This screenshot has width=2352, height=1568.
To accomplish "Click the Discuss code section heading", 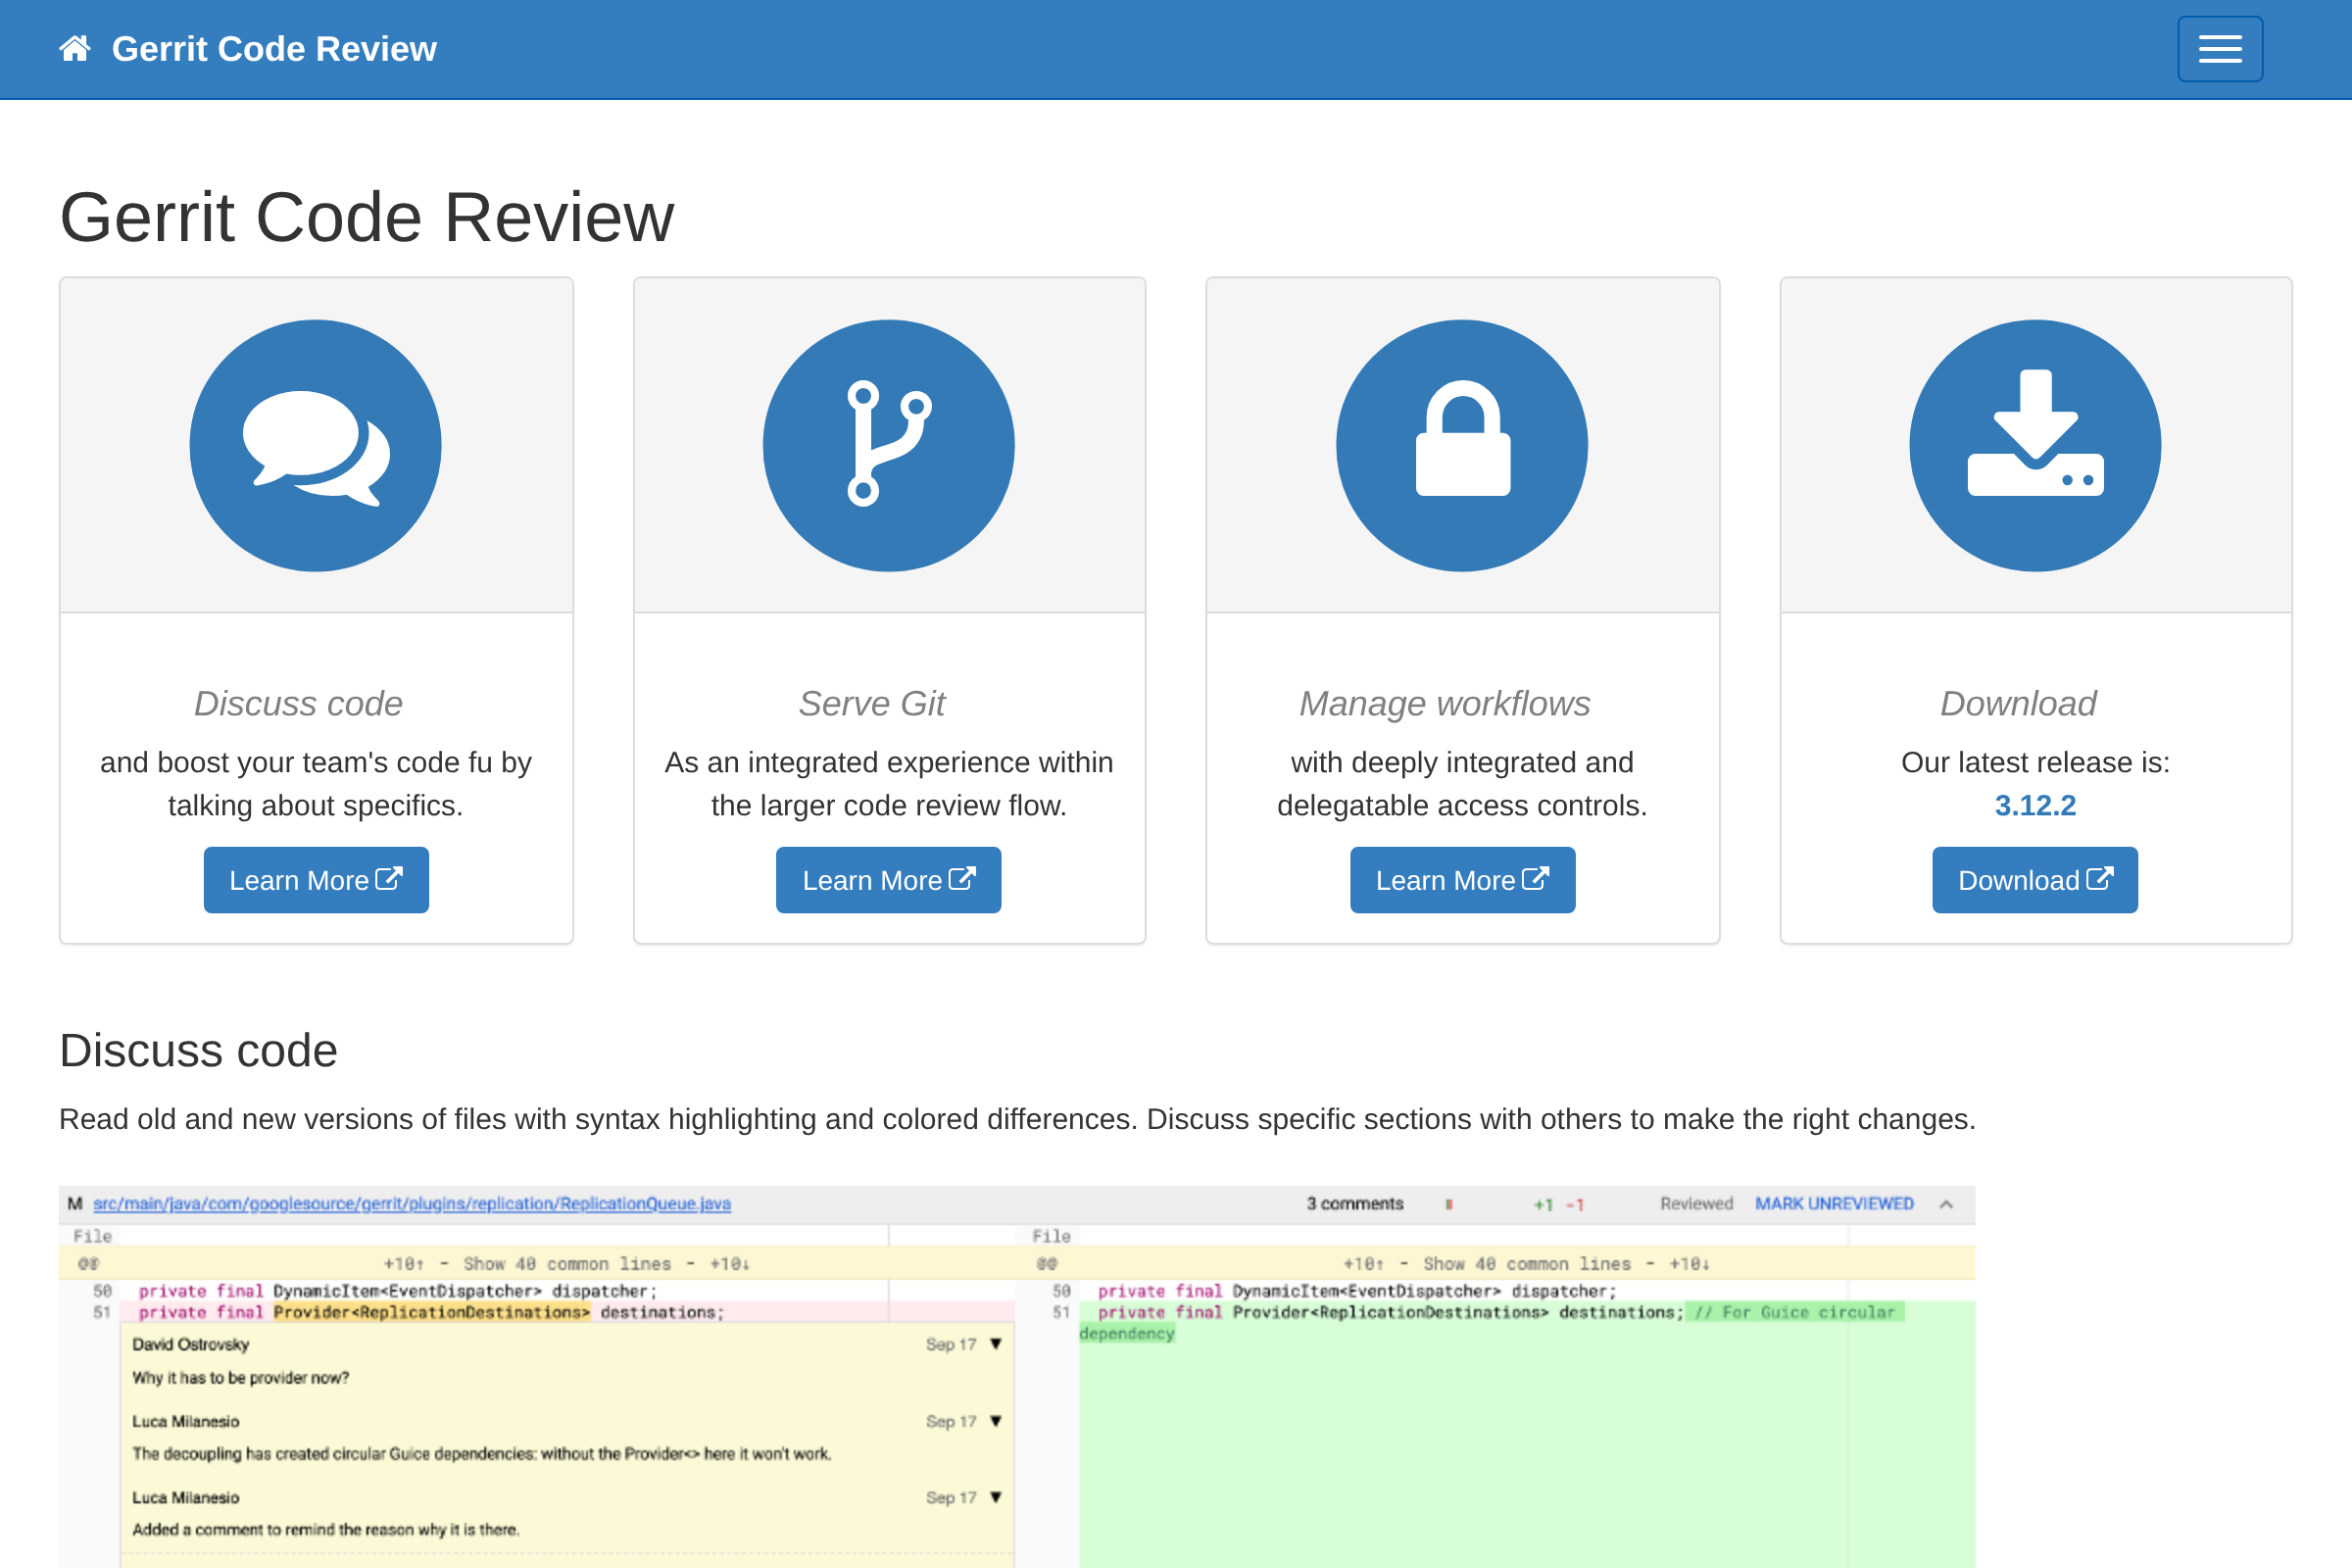I will point(198,1051).
